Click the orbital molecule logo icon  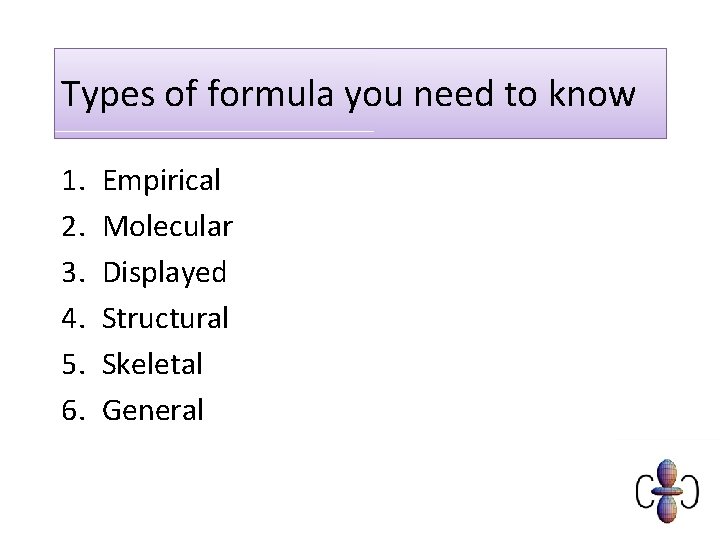coord(667,490)
